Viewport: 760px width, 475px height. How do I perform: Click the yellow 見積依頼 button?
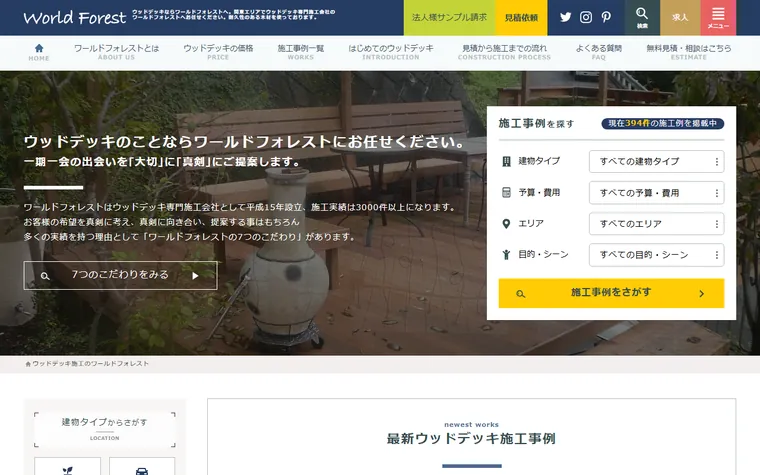(x=521, y=17)
